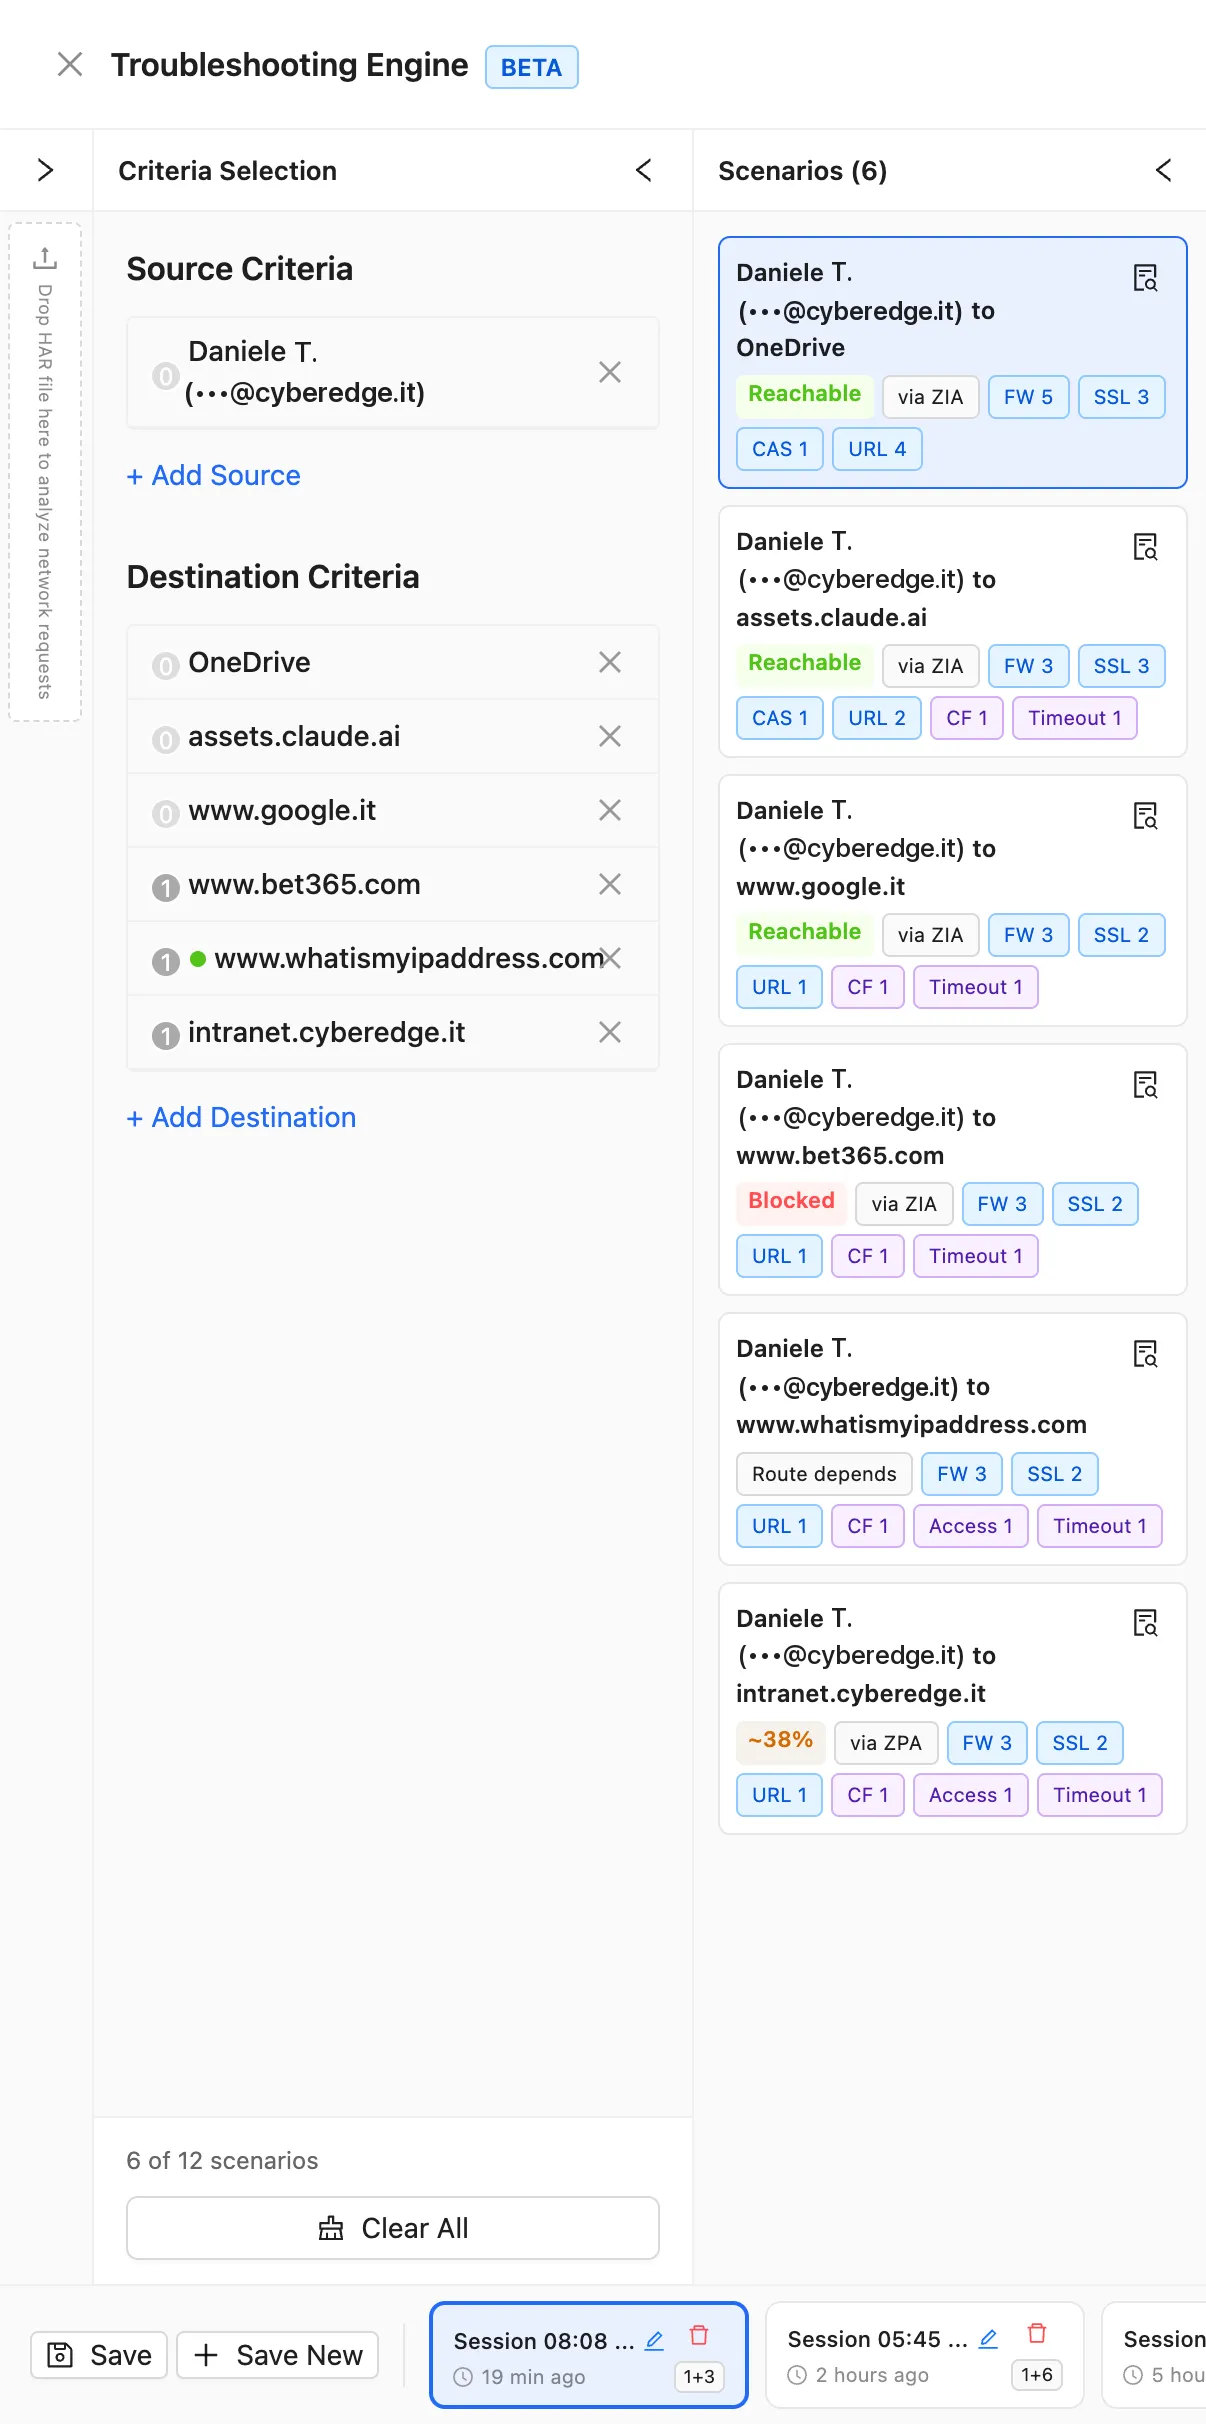Click the count badge next to www.bet365.com
Viewport: 1206px width, 2424px height.
pyautogui.click(x=166, y=887)
